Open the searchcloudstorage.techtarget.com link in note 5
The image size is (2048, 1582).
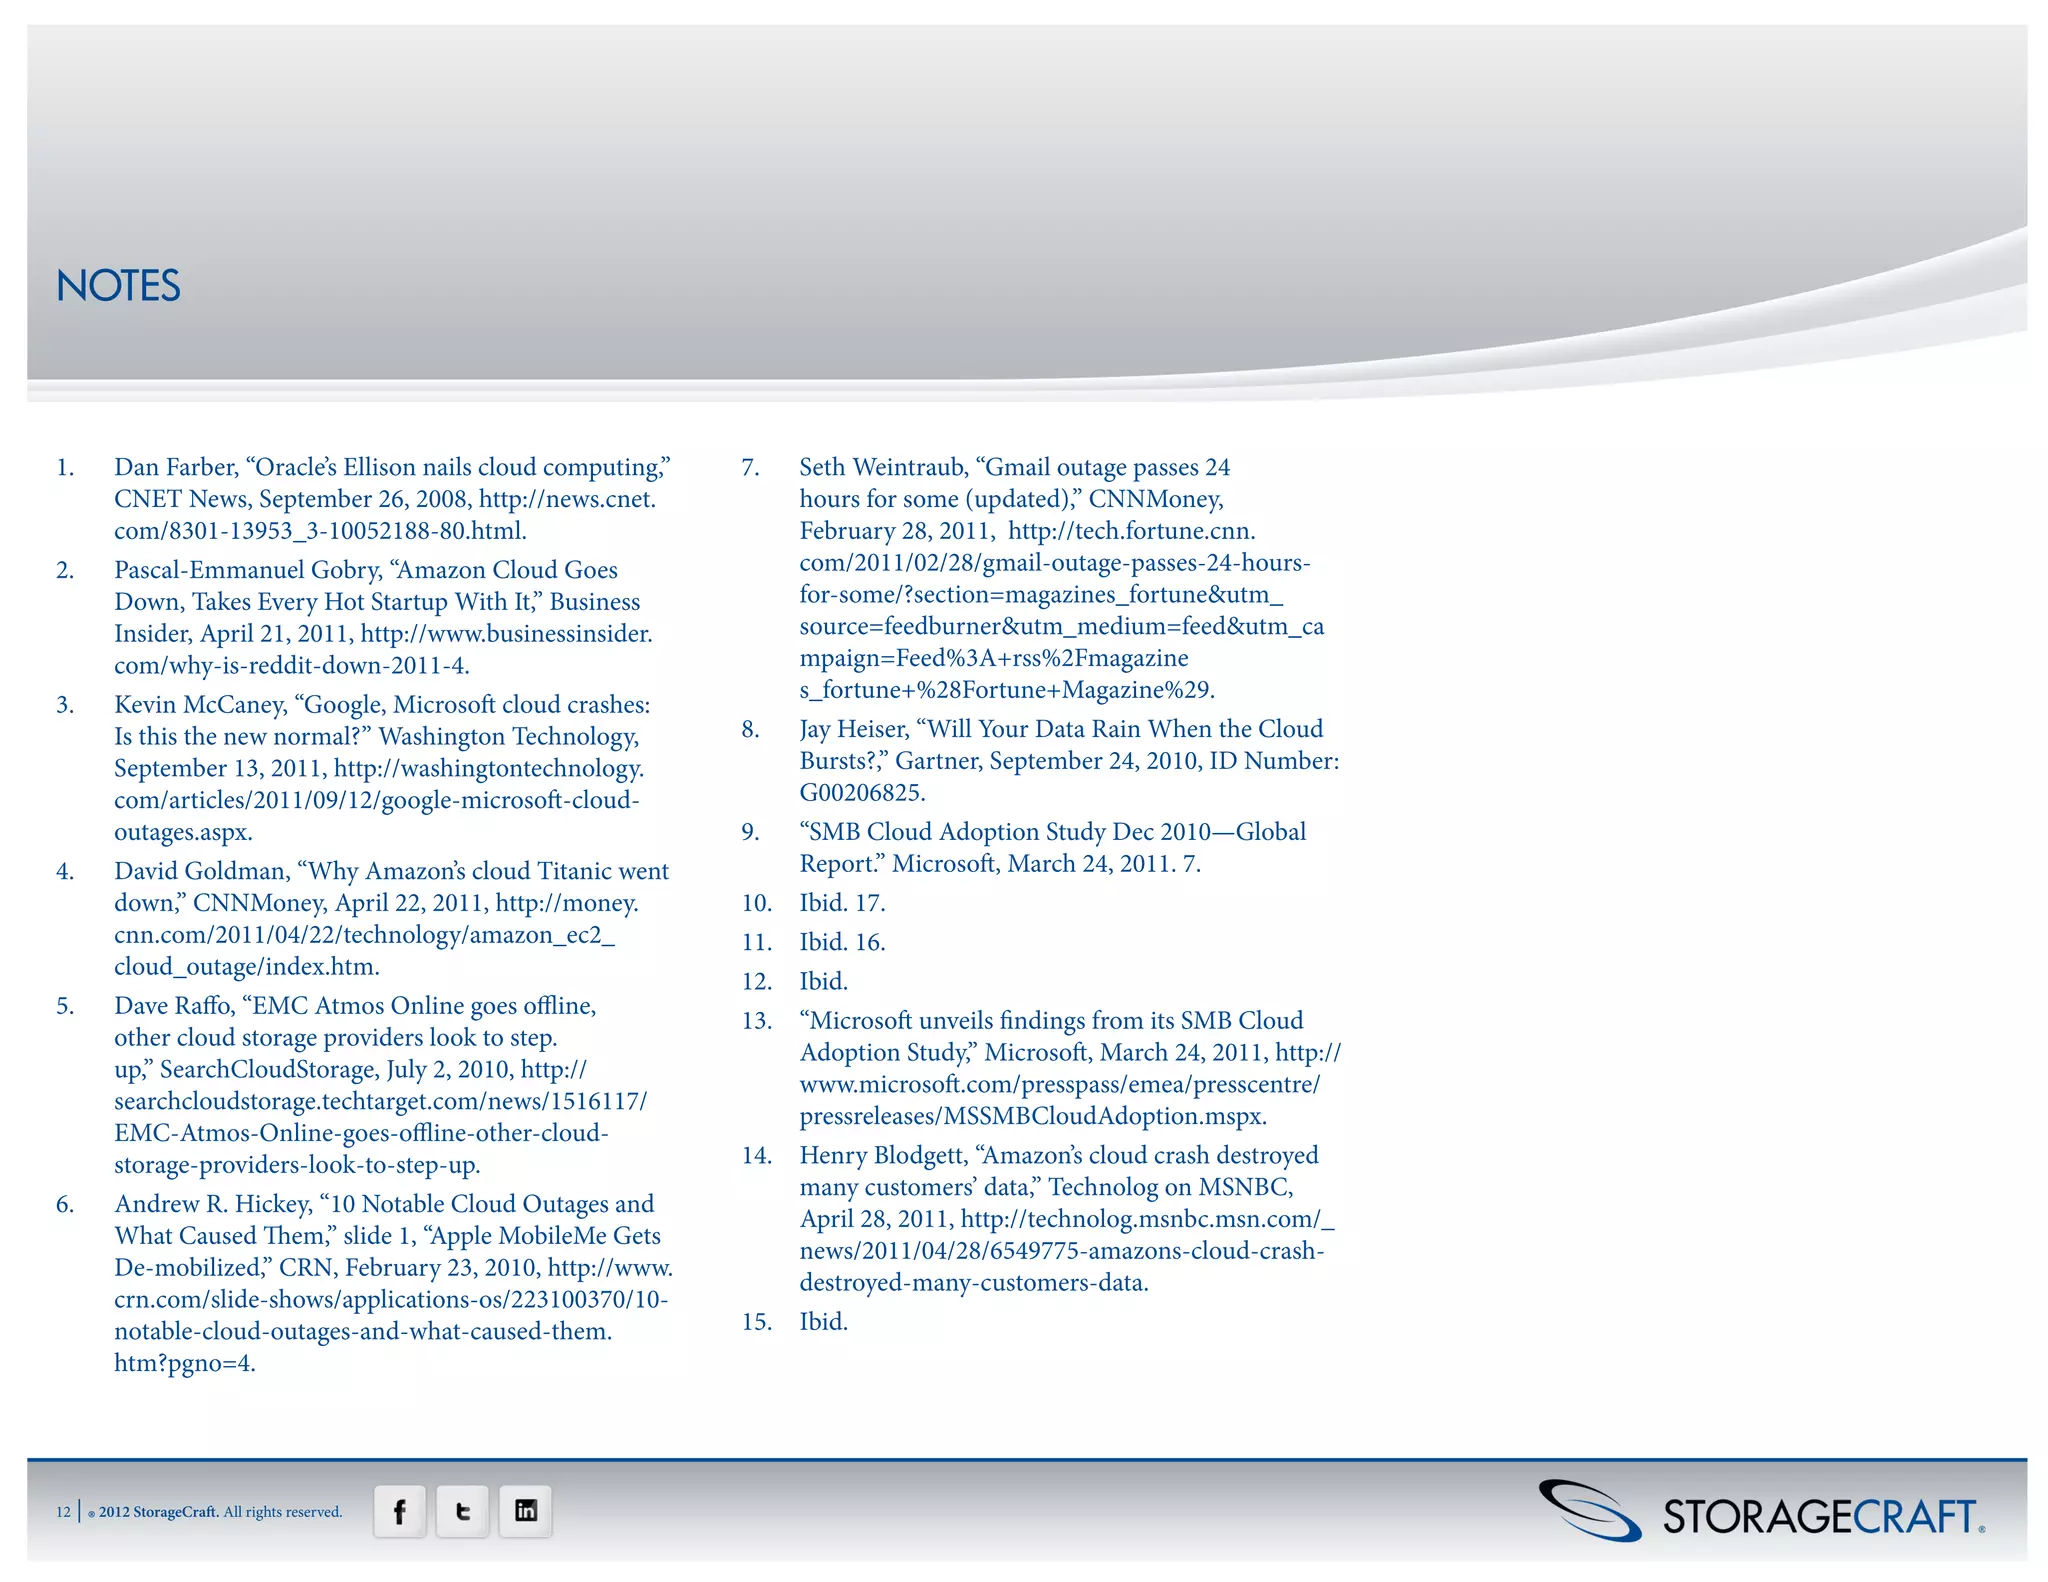380,1117
